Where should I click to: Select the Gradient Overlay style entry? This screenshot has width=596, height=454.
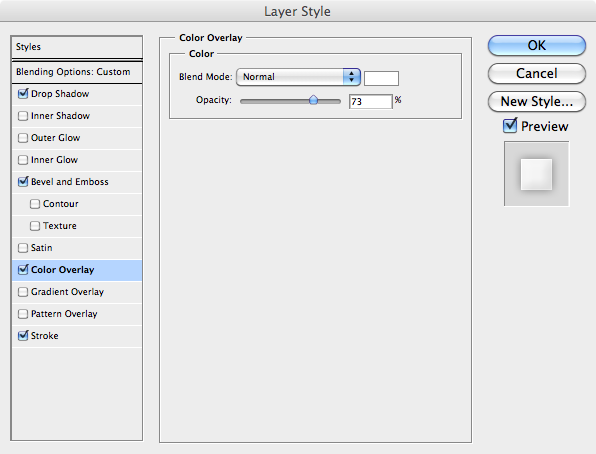[x=77, y=292]
